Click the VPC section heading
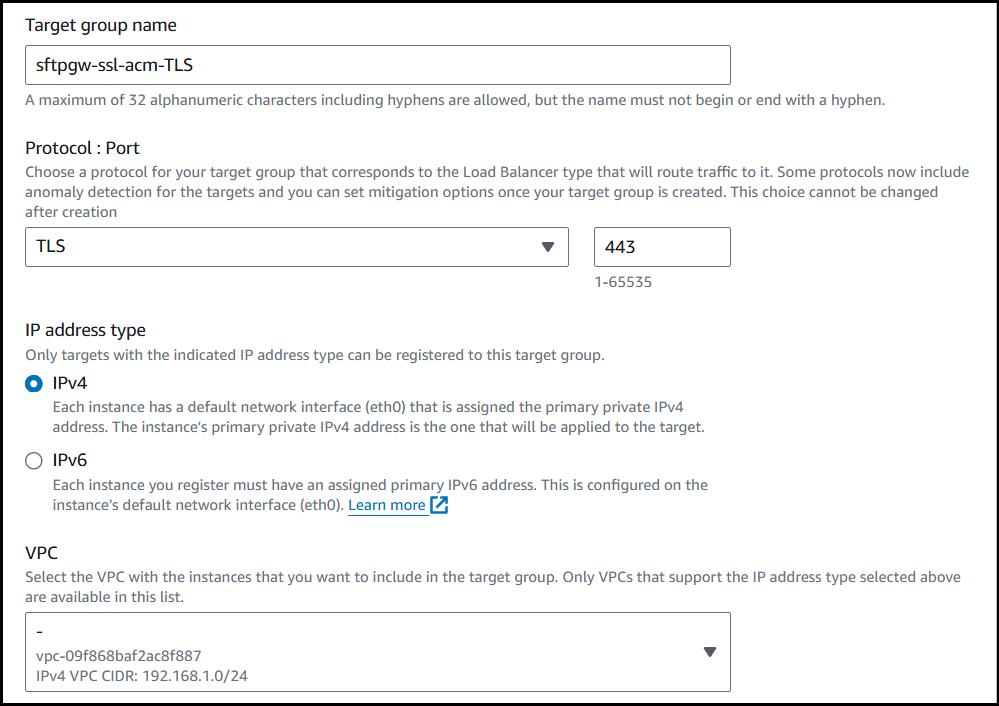This screenshot has width=999, height=706. tap(41, 551)
